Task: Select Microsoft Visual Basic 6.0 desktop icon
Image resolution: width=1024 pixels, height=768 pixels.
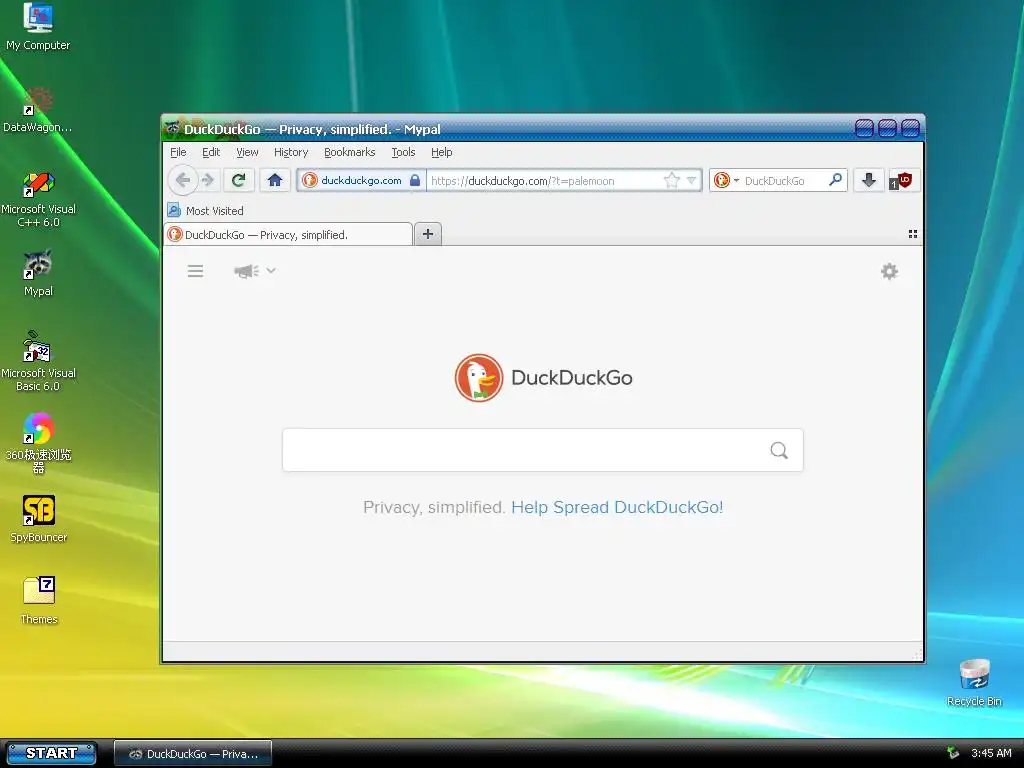Action: tap(38, 361)
